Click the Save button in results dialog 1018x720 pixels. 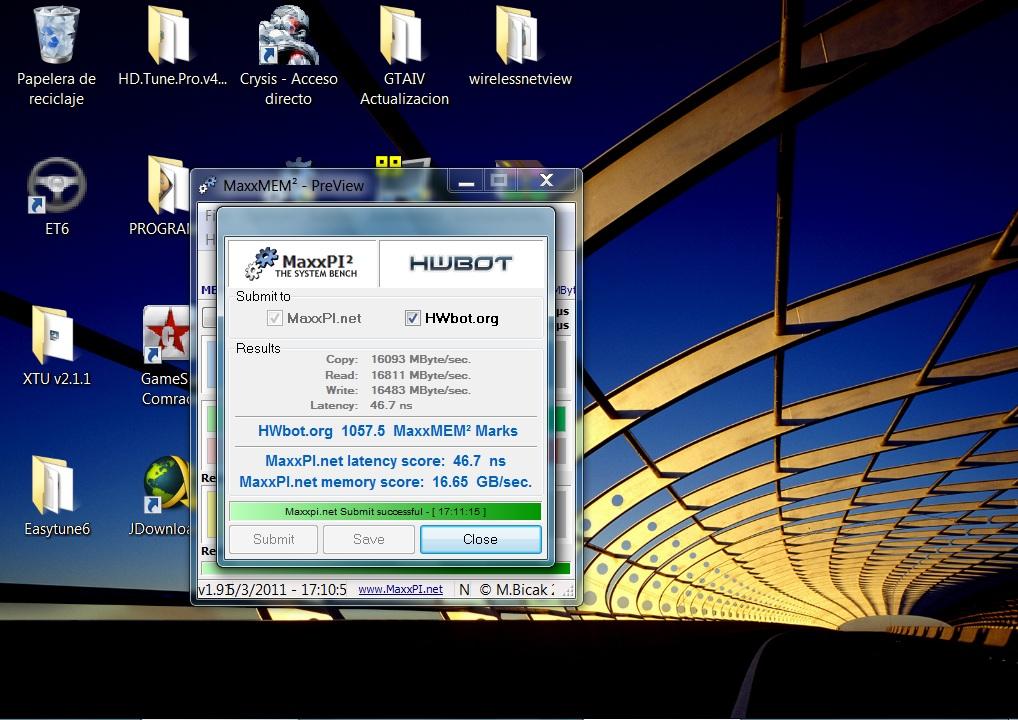coord(369,539)
